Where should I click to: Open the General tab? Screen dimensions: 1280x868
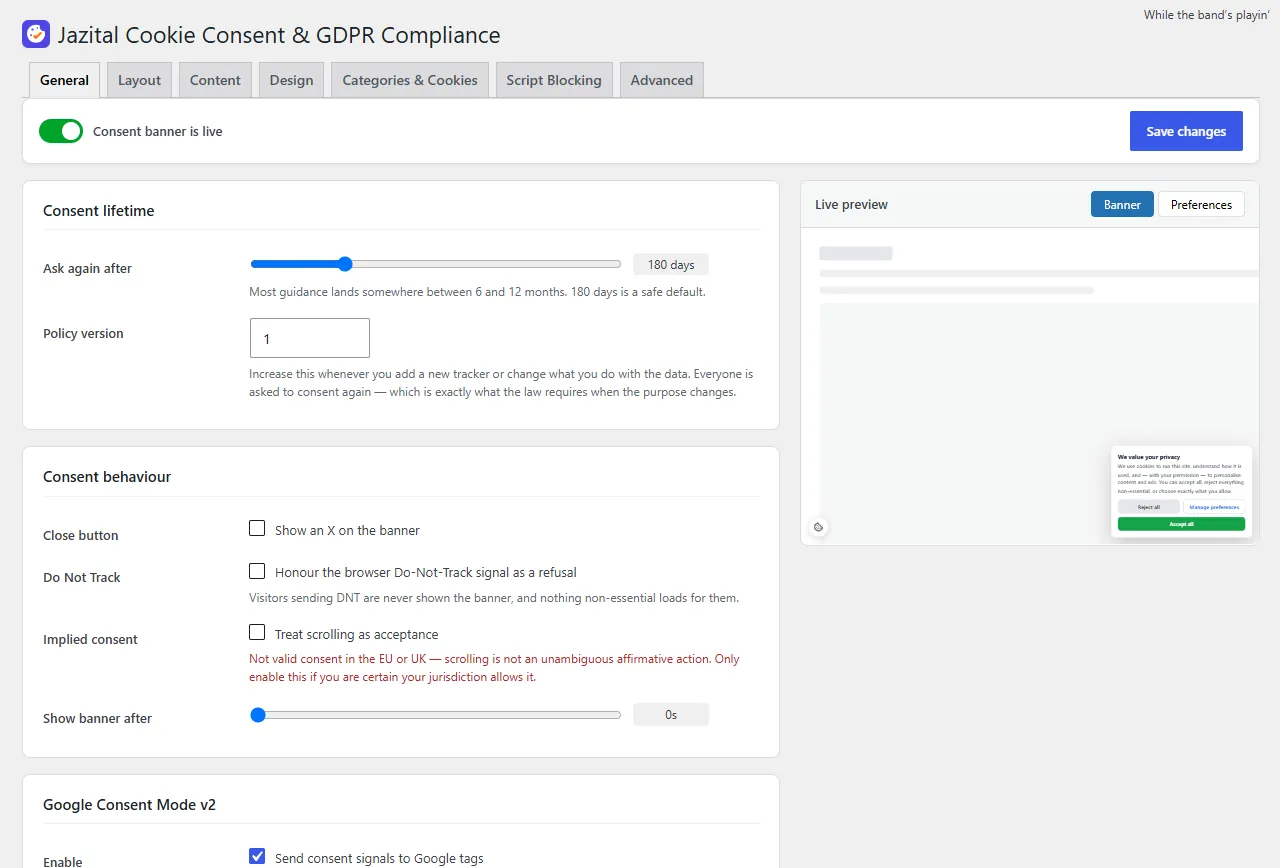[x=65, y=80]
